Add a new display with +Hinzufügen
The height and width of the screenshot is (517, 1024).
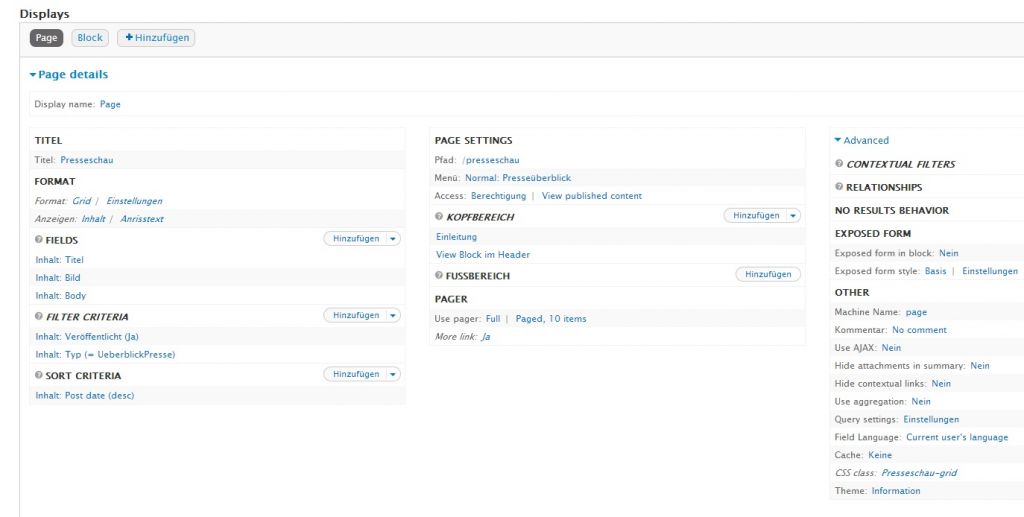155,38
